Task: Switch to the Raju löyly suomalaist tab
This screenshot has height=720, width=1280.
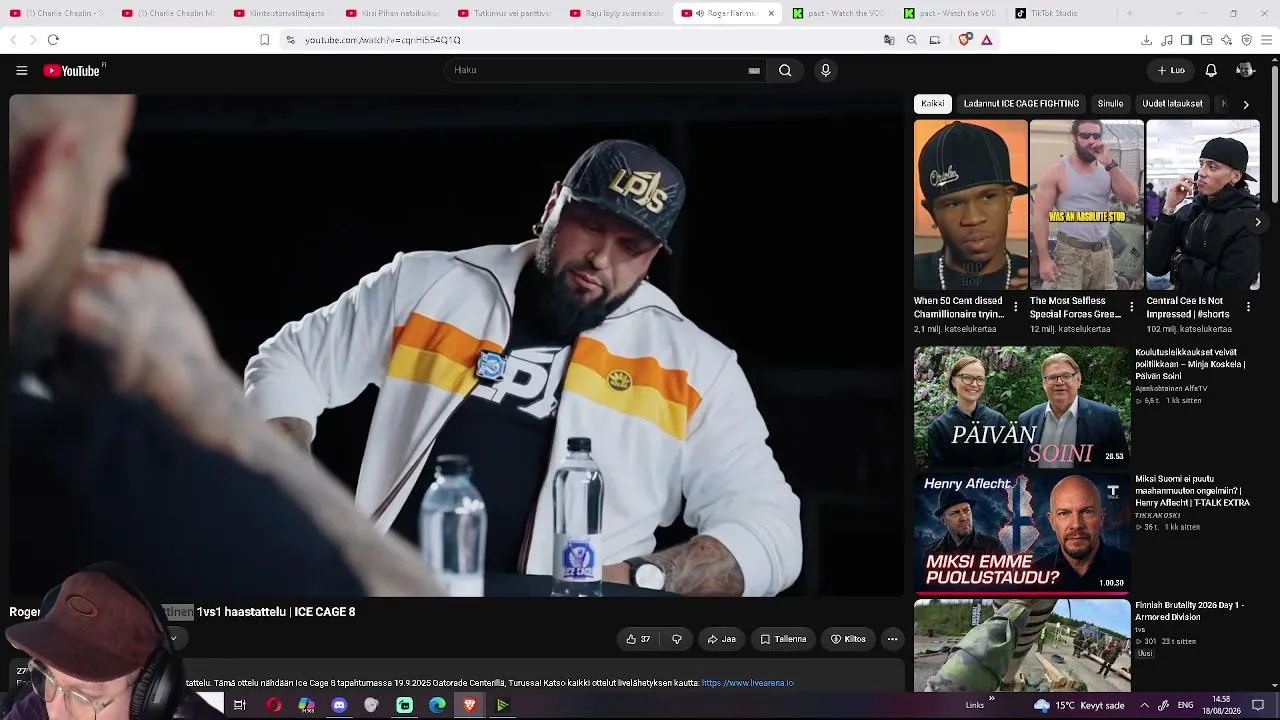Action: point(617,13)
